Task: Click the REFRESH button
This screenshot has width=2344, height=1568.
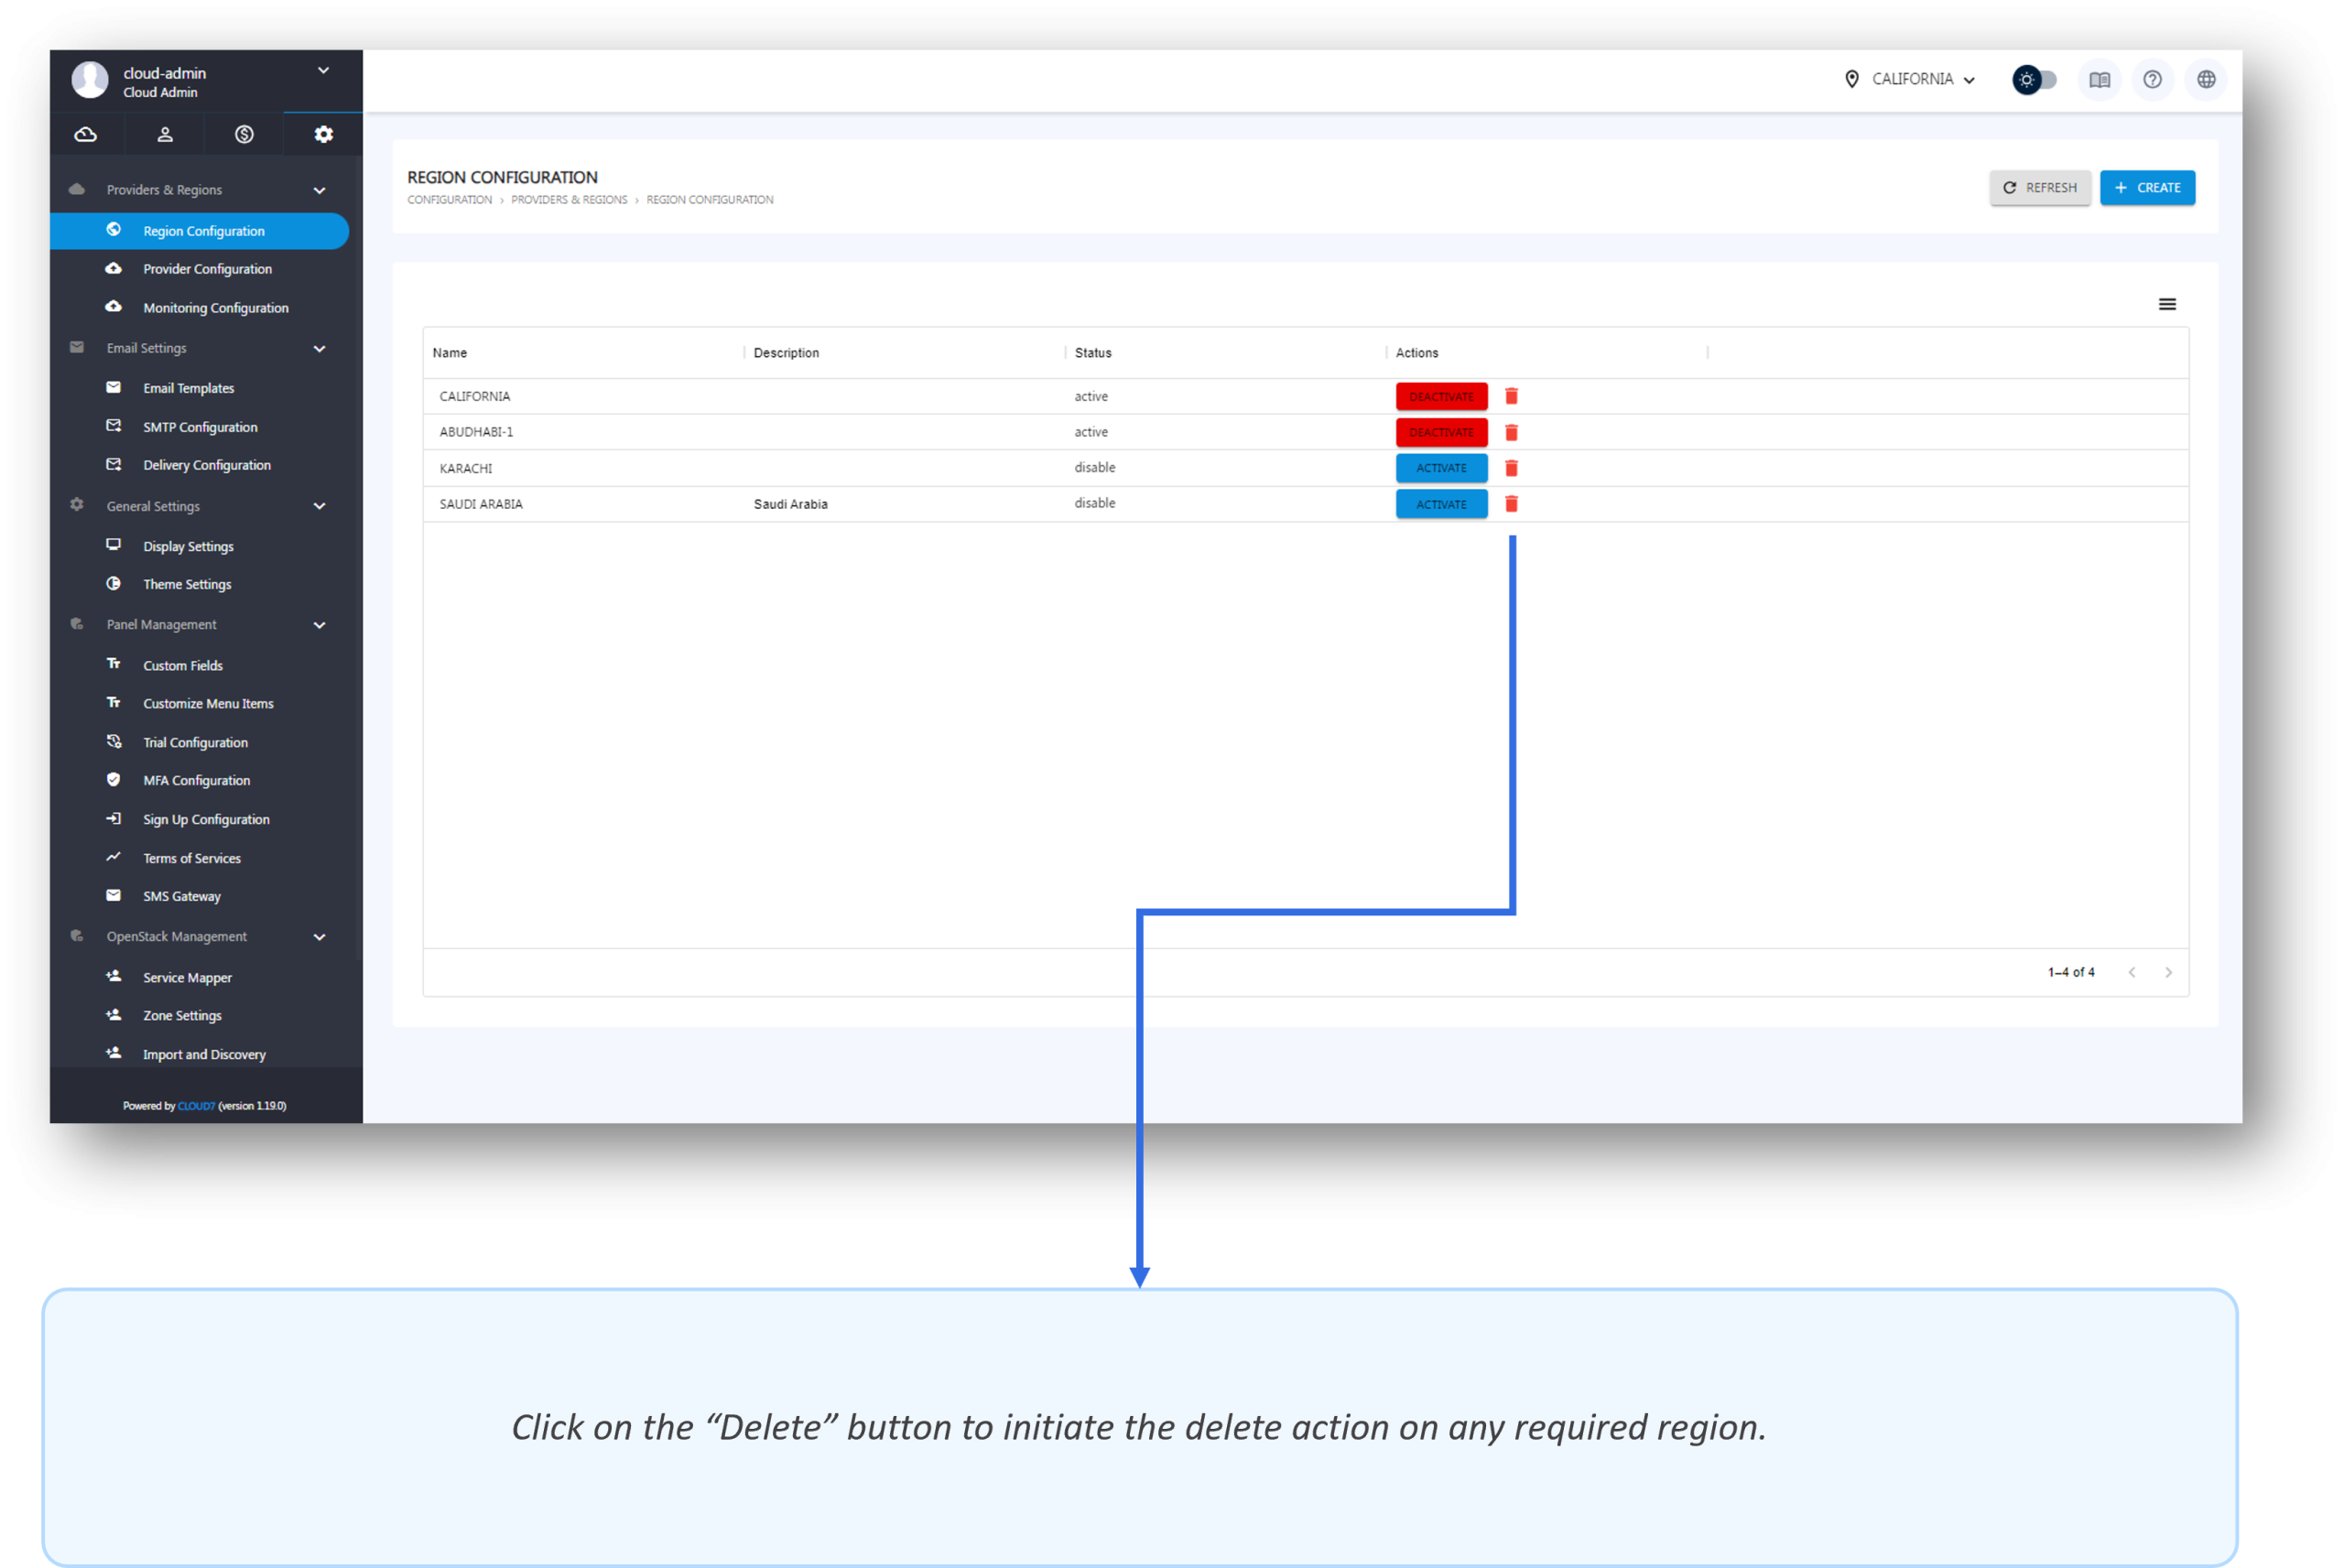Action: coord(2039,188)
